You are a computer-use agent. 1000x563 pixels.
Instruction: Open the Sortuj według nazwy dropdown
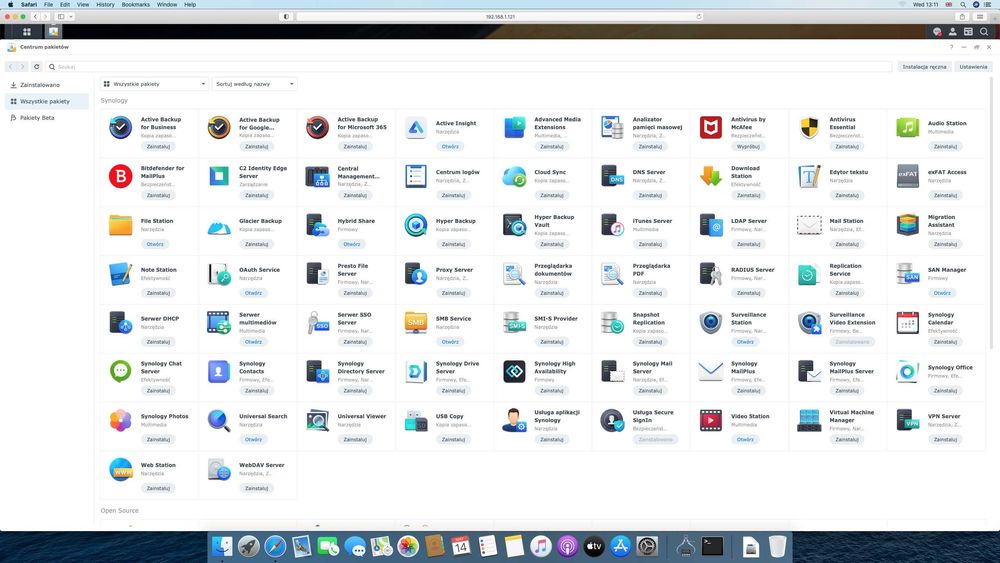pos(254,84)
